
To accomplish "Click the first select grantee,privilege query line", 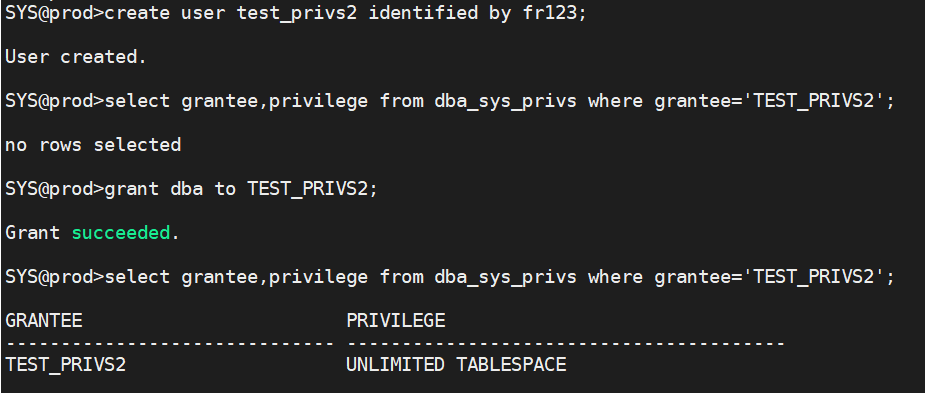I will (x=450, y=101).
